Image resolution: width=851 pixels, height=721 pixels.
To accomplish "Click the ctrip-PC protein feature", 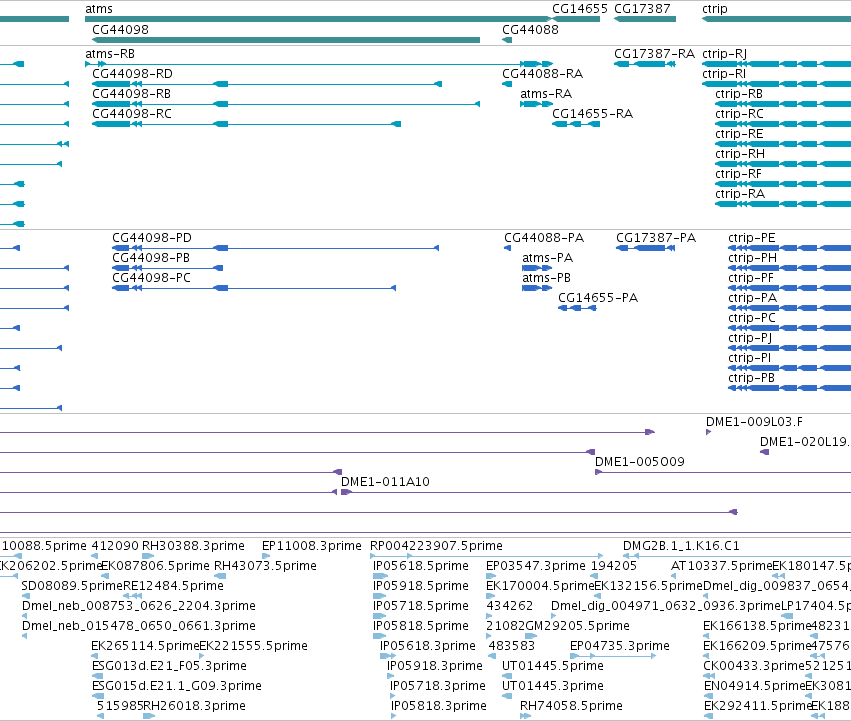I will pos(790,328).
